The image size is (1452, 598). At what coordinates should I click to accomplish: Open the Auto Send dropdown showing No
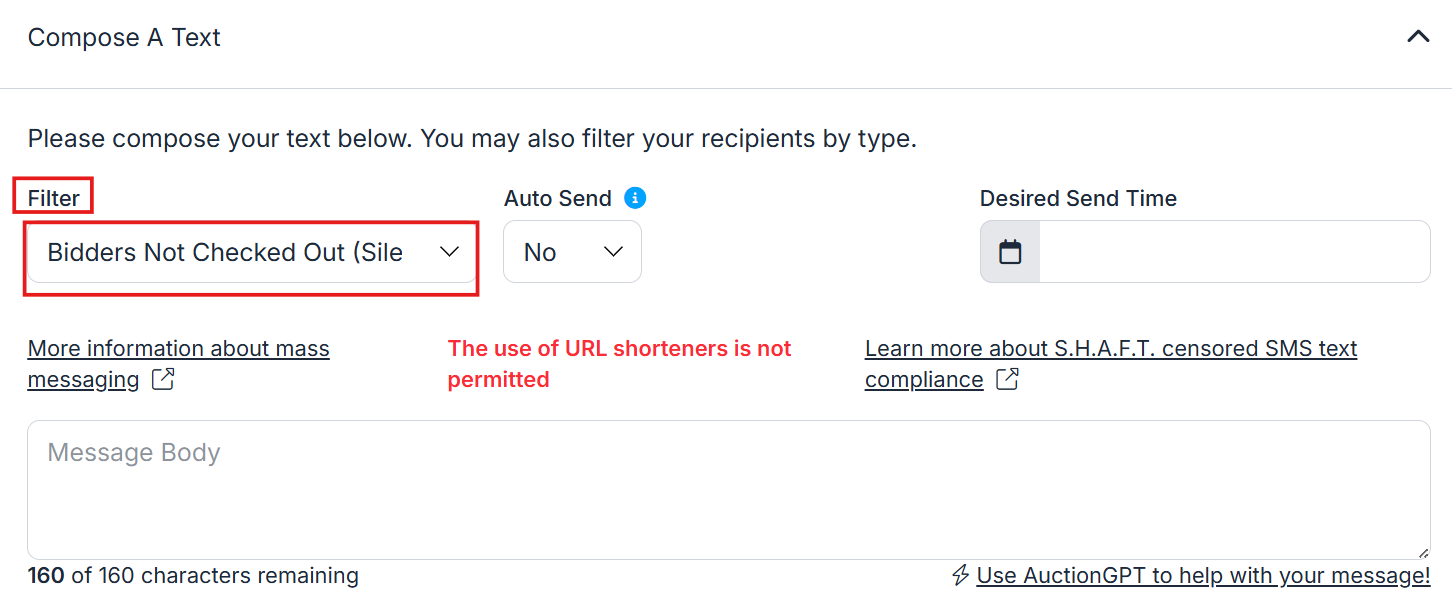[572, 253]
